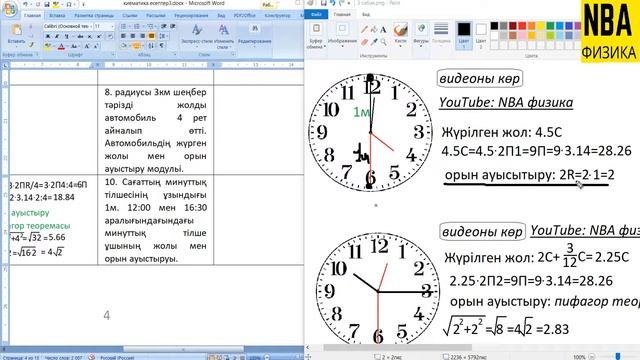Click Paint's horizontal scrollbar
The width and height of the screenshot is (640, 360).
[398, 348]
